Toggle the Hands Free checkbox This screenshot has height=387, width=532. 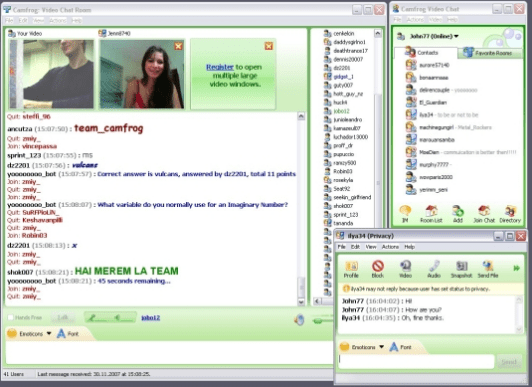coord(11,317)
